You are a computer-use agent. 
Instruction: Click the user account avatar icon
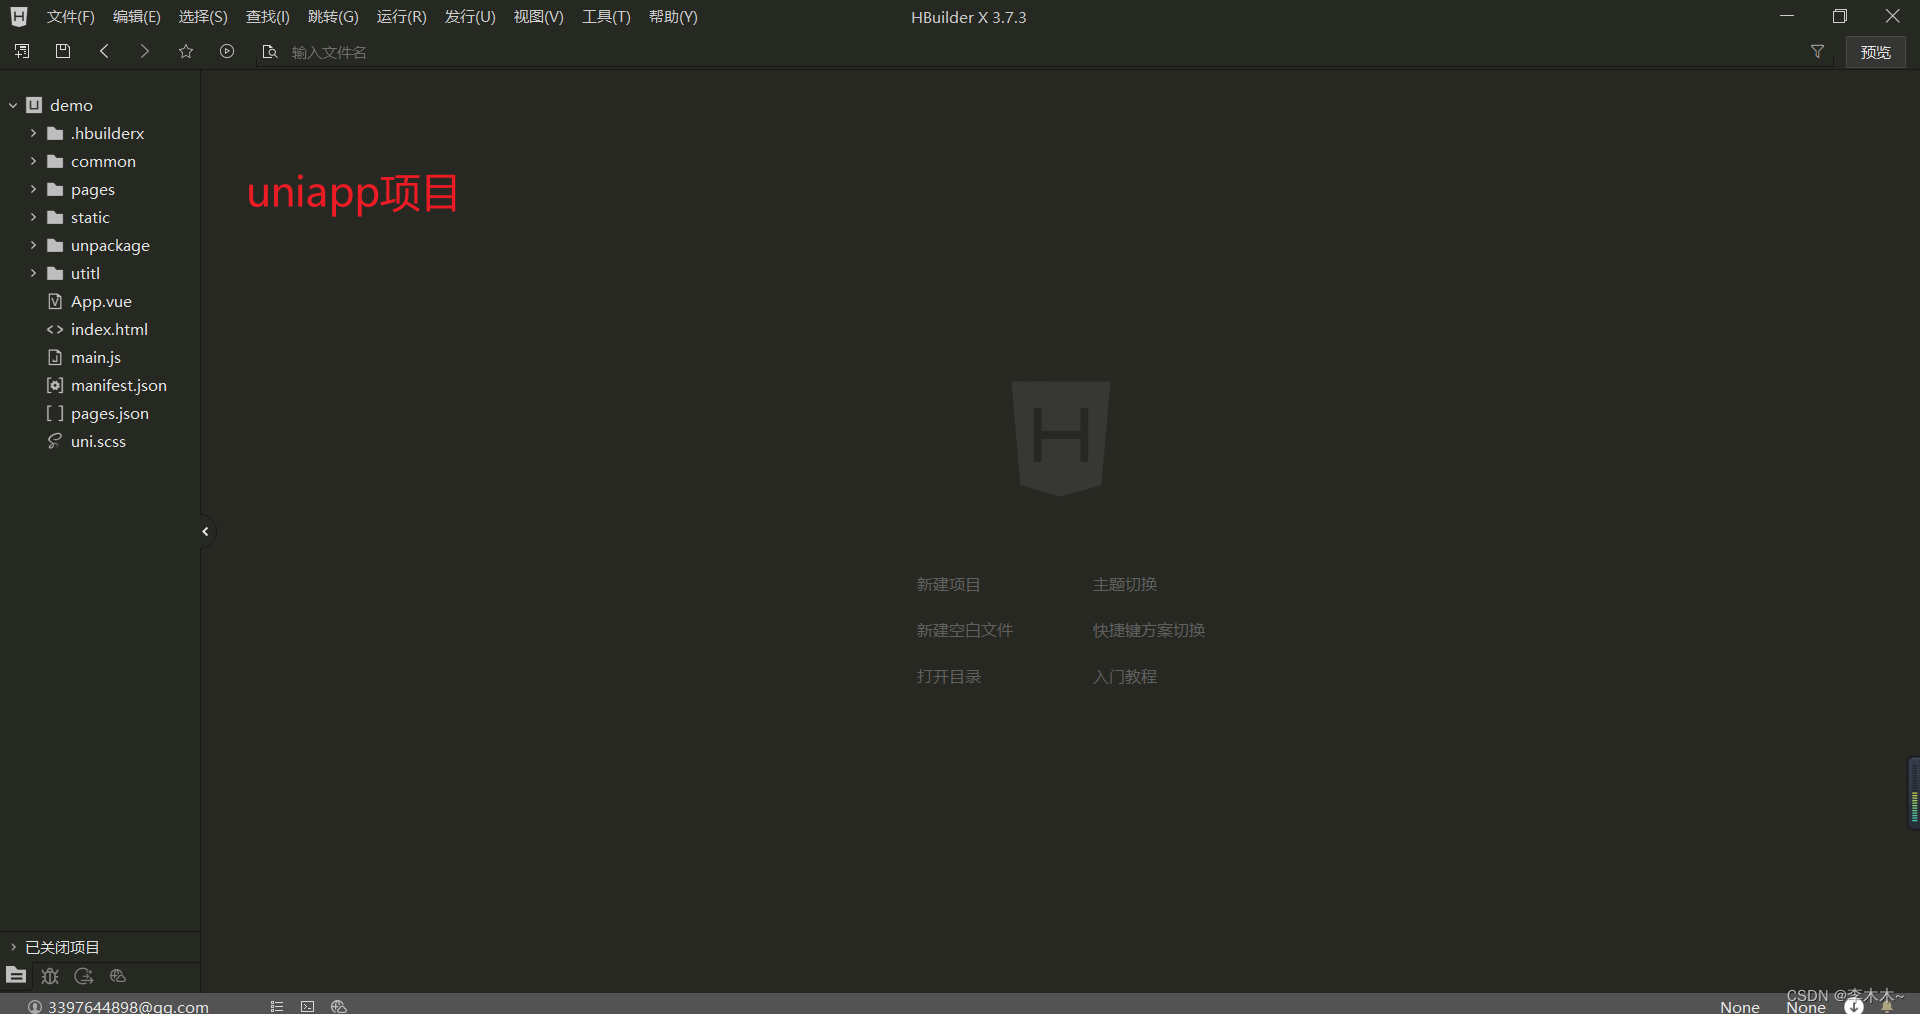35,1006
